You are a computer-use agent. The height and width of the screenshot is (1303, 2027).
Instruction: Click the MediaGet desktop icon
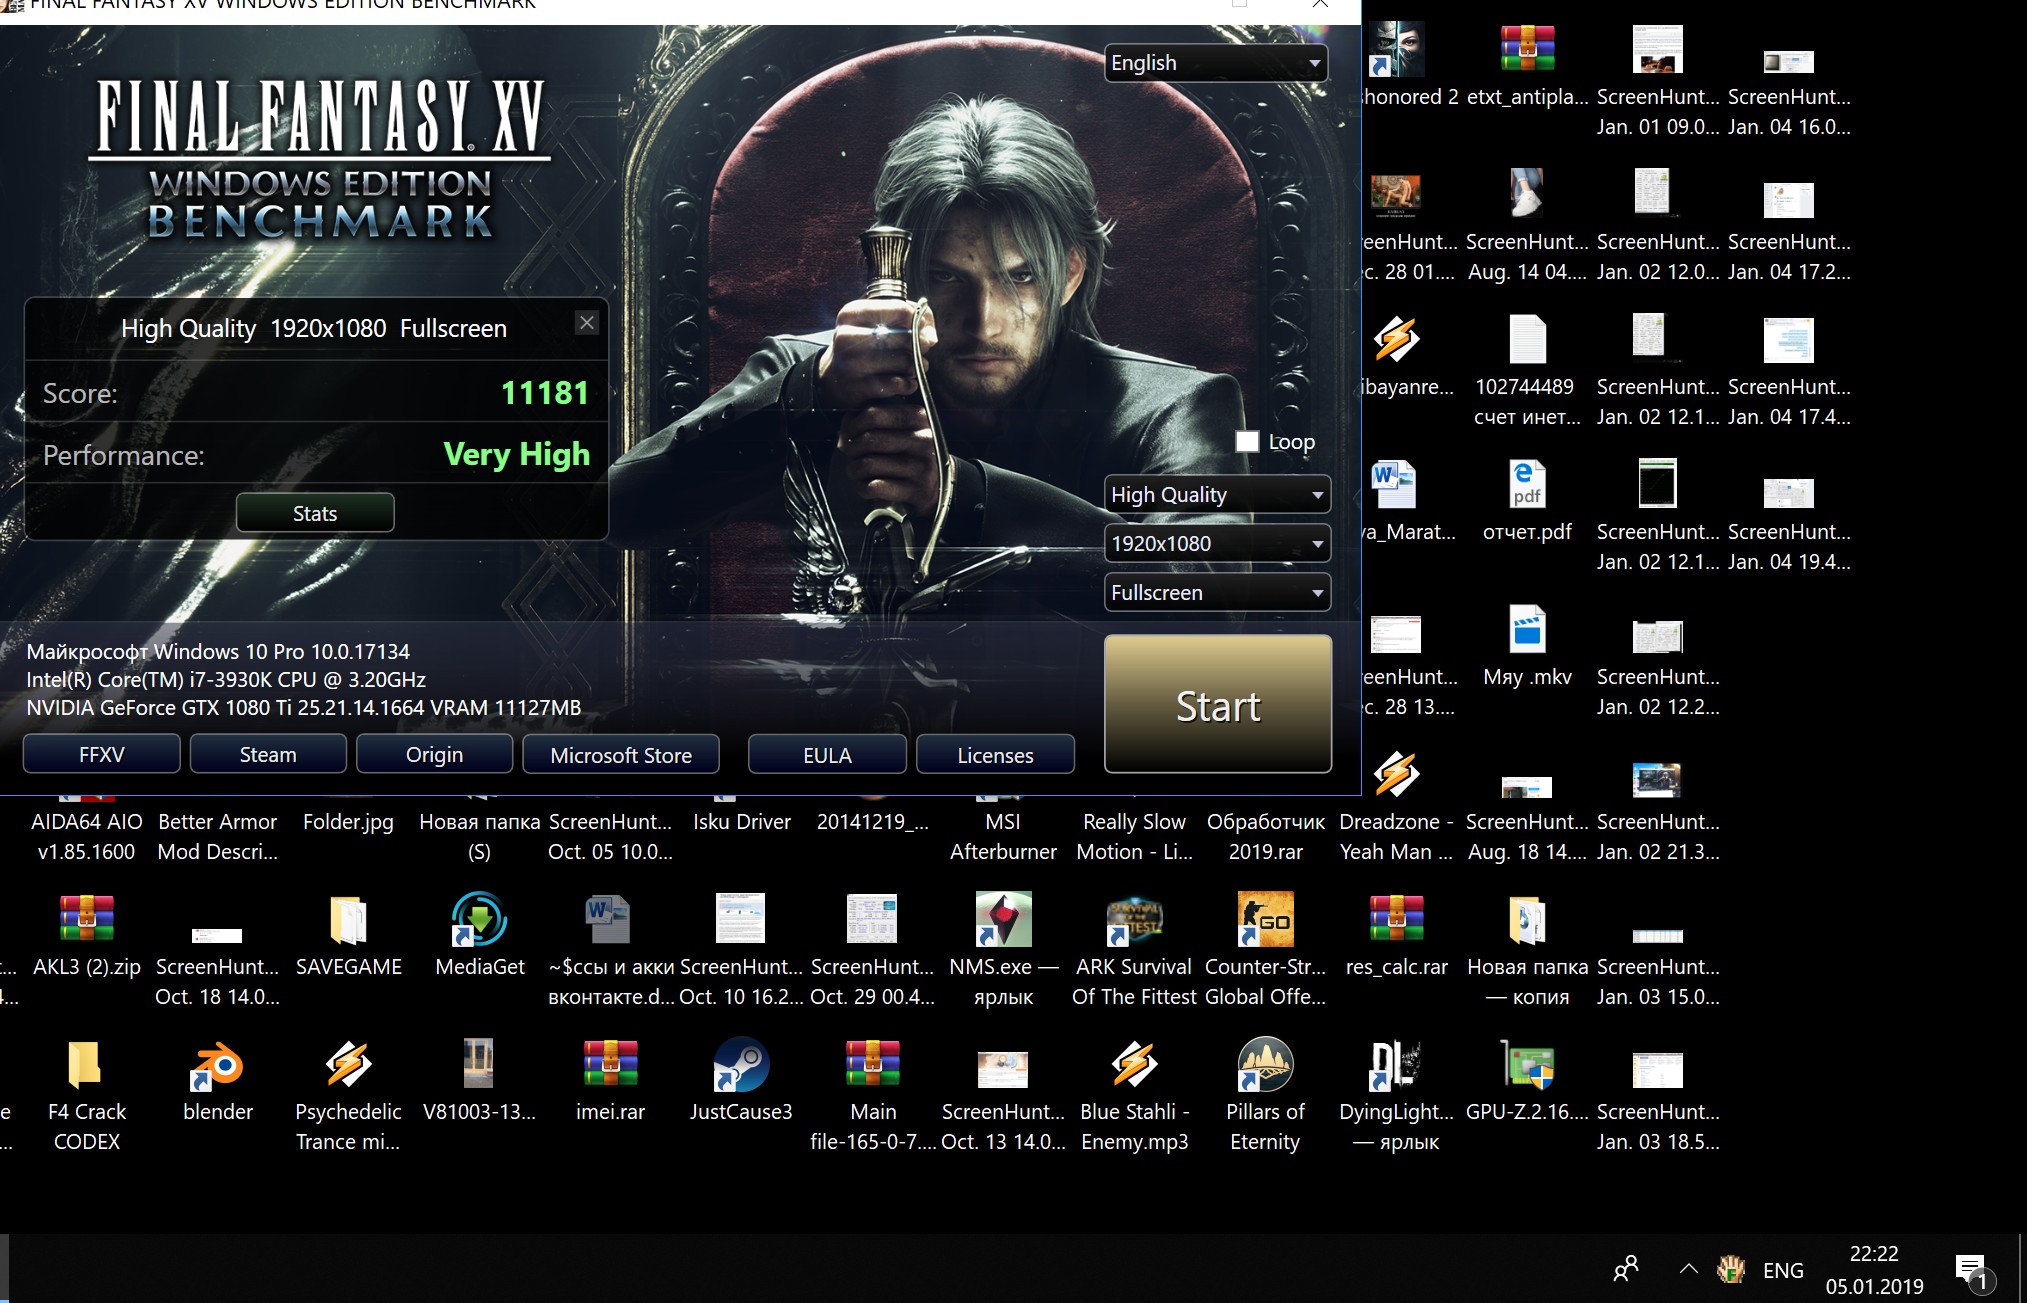coord(479,920)
